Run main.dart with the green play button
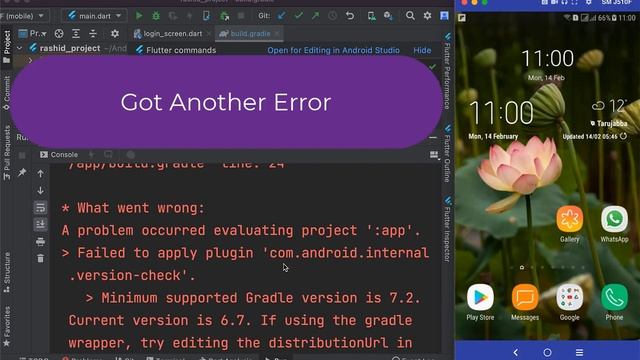The height and width of the screenshot is (360, 640). (139, 16)
